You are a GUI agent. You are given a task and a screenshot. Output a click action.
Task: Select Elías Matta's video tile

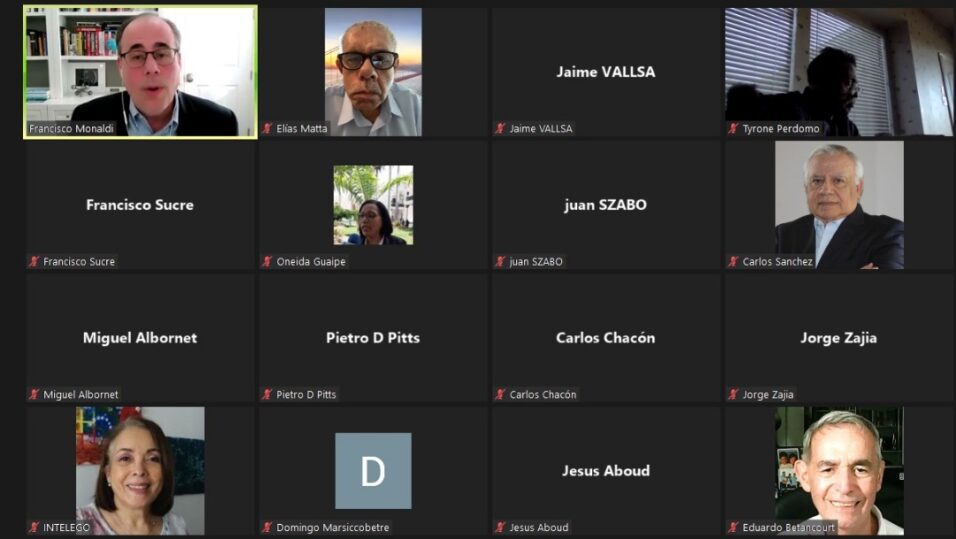[x=373, y=72]
